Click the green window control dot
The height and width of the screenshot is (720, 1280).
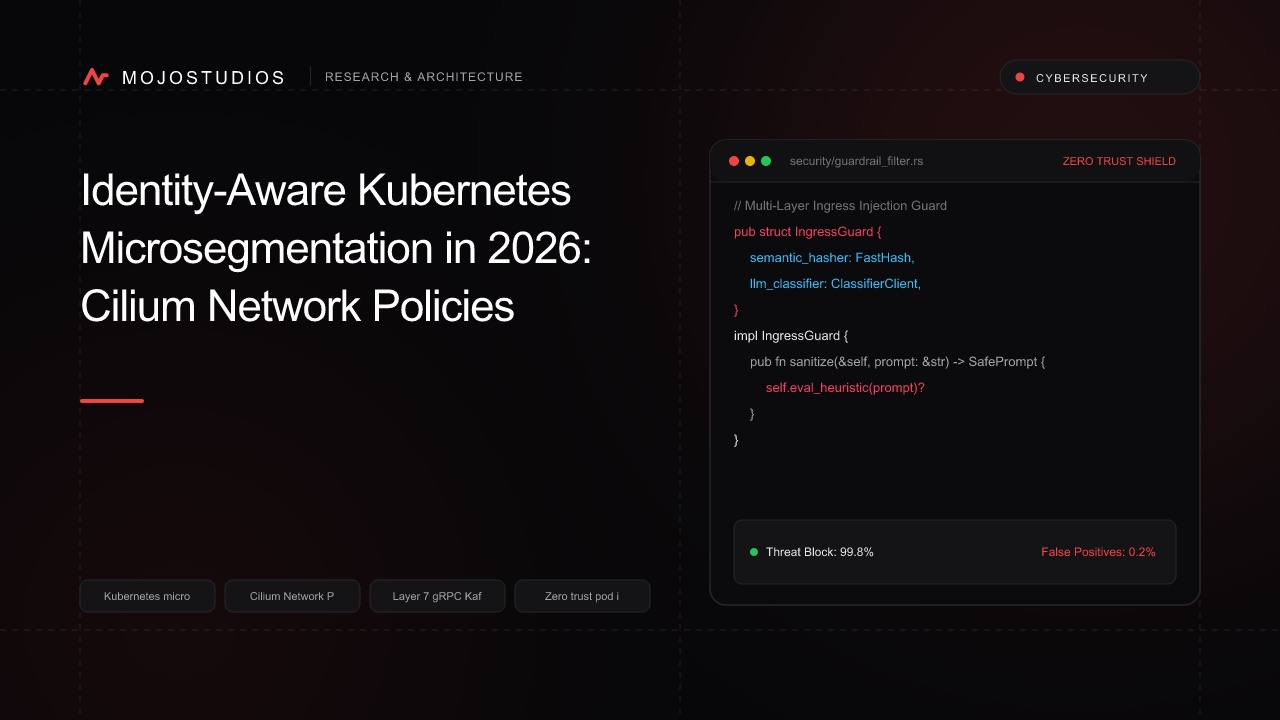tap(766, 161)
